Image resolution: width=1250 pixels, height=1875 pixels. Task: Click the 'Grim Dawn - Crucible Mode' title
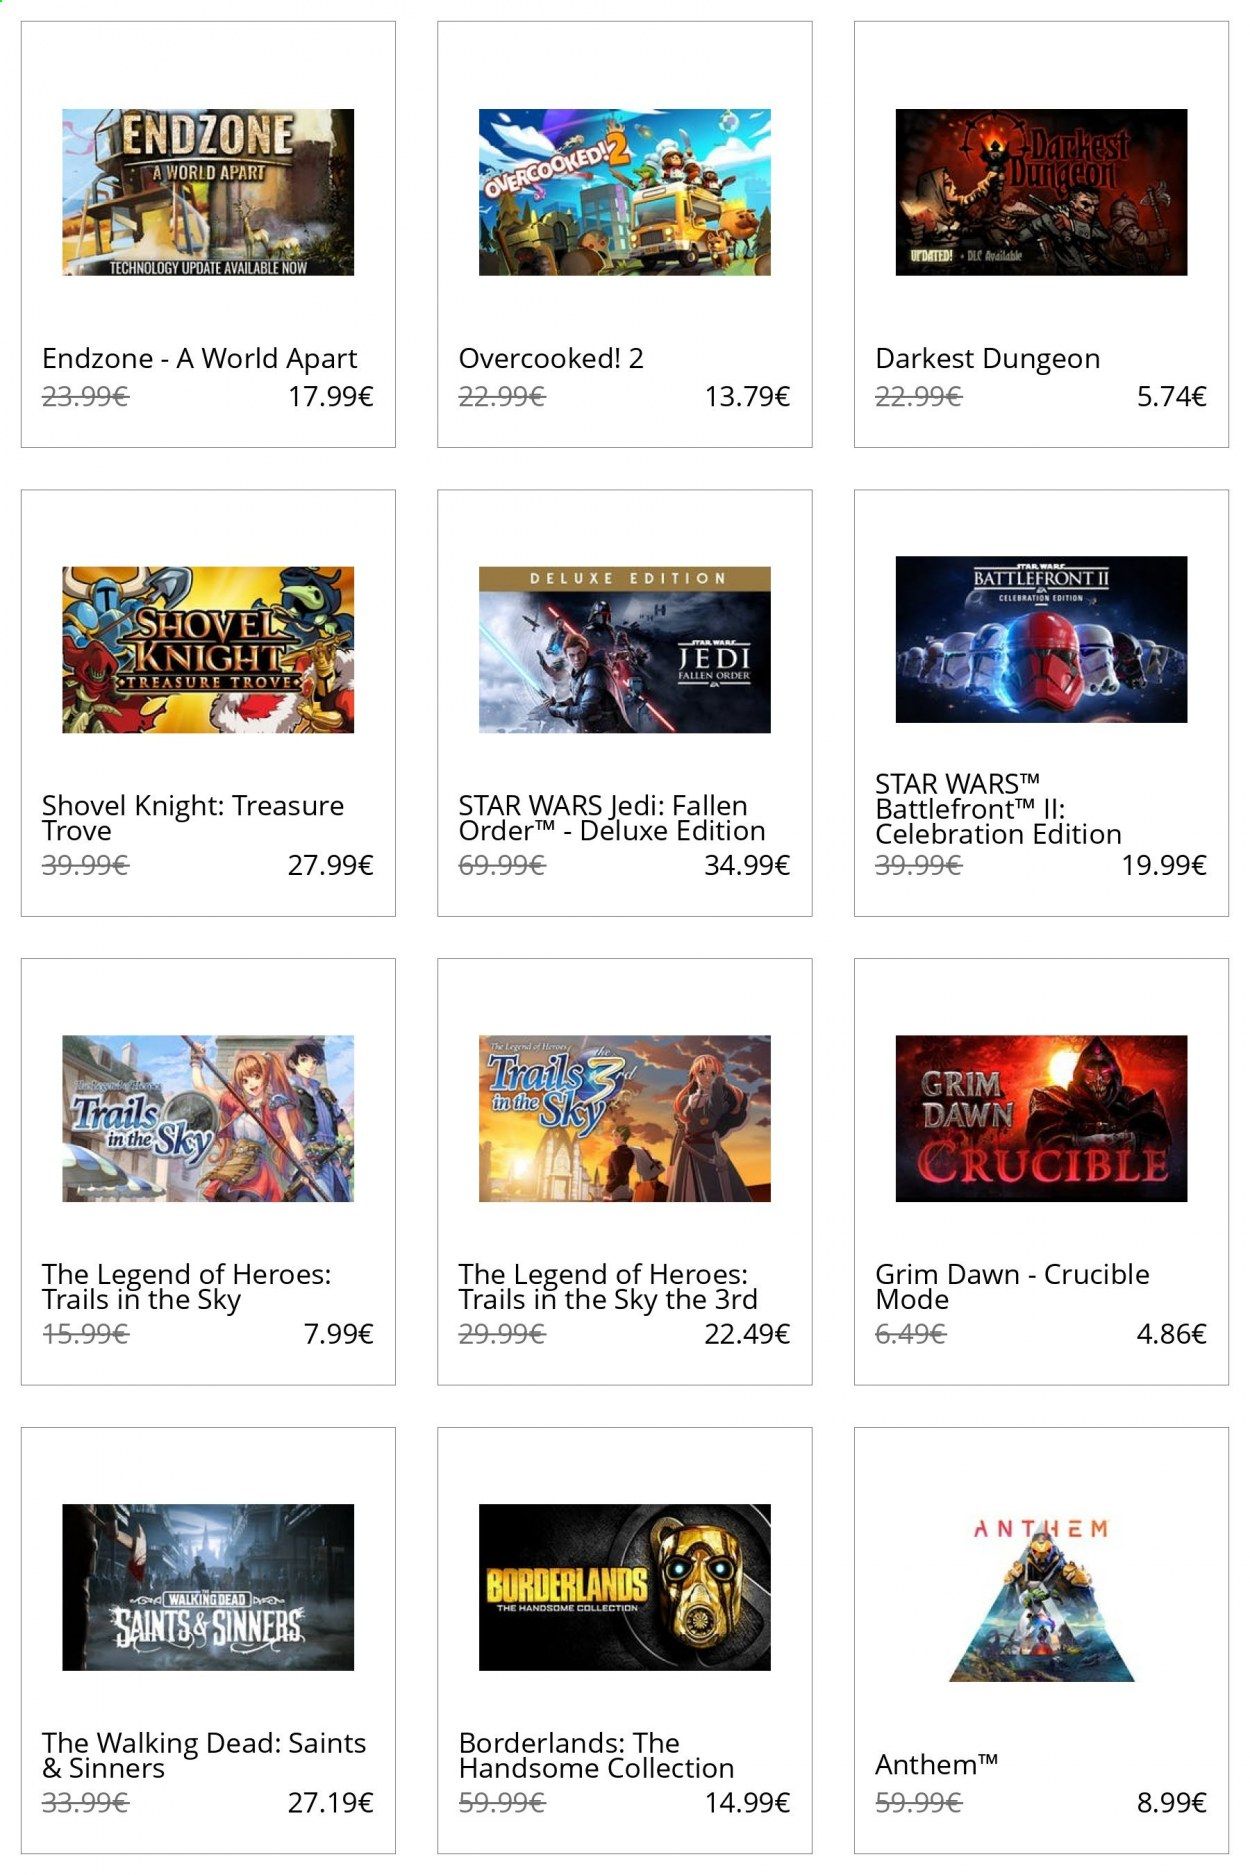pyautogui.click(x=1012, y=1286)
